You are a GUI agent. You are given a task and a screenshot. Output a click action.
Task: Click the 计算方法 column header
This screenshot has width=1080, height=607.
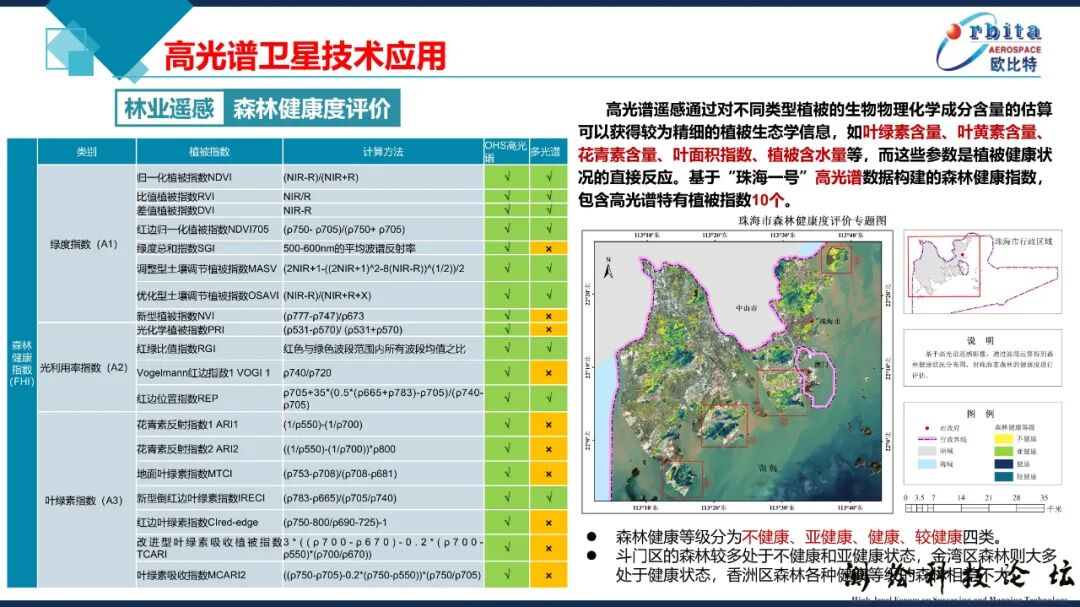click(383, 152)
